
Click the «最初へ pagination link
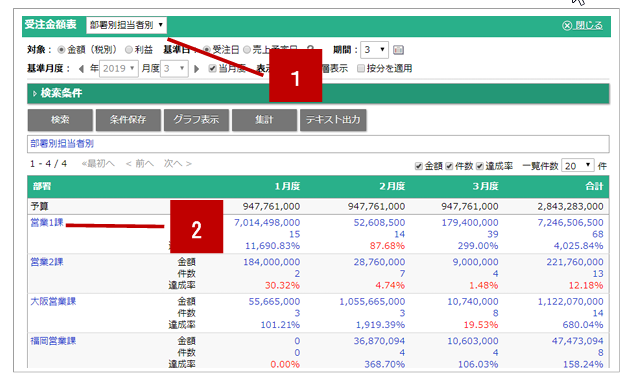click(98, 164)
